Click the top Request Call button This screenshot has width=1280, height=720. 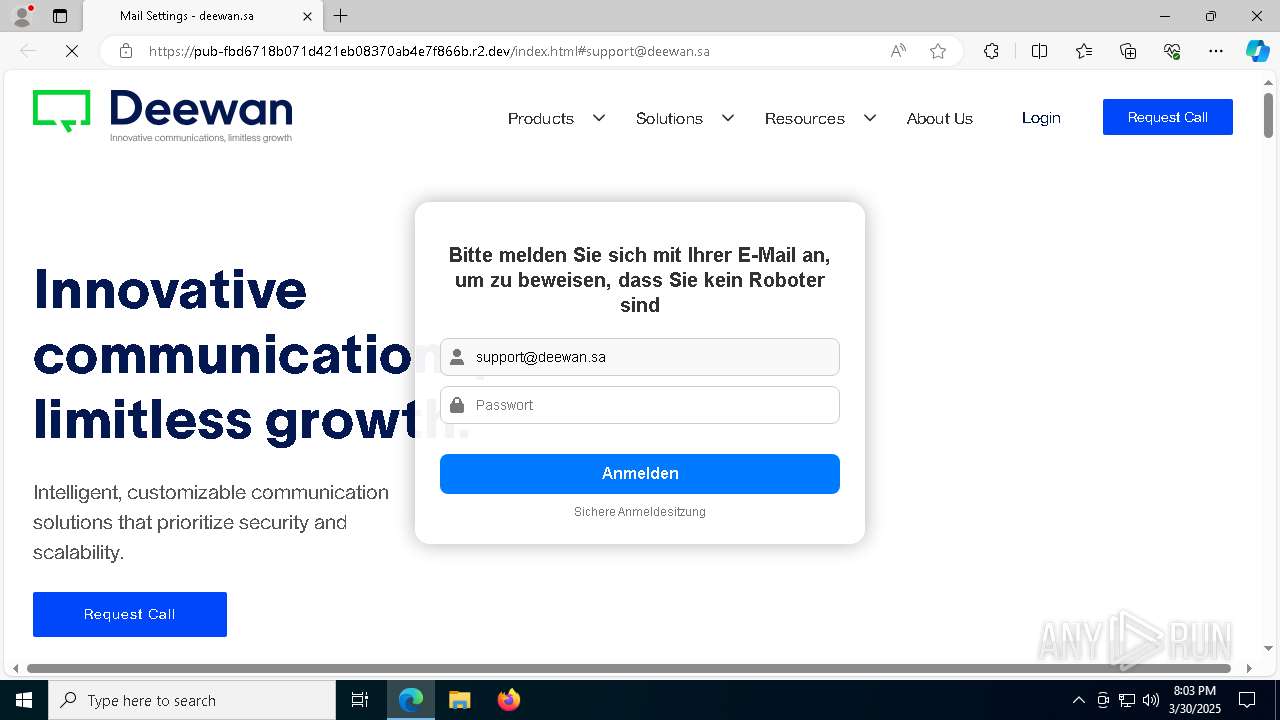click(1167, 117)
